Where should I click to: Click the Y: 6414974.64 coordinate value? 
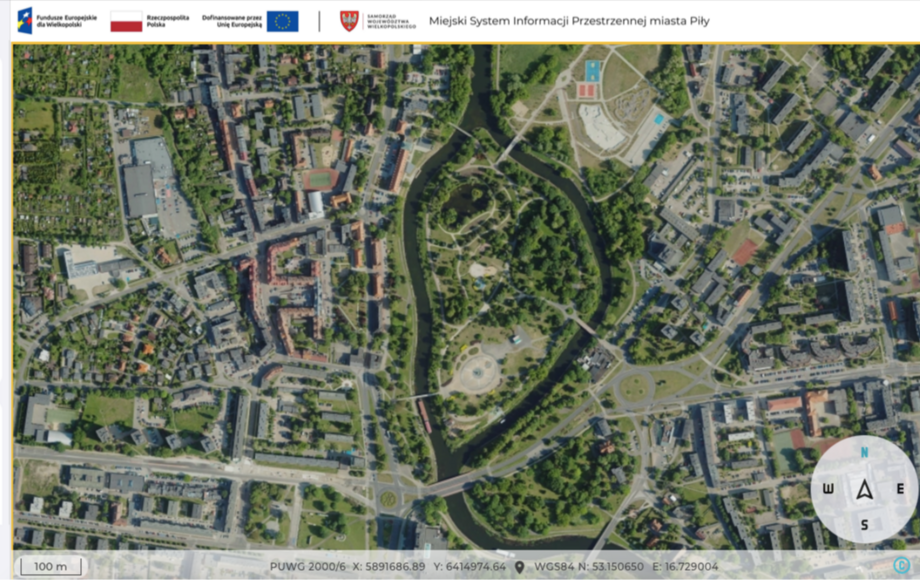(469, 567)
